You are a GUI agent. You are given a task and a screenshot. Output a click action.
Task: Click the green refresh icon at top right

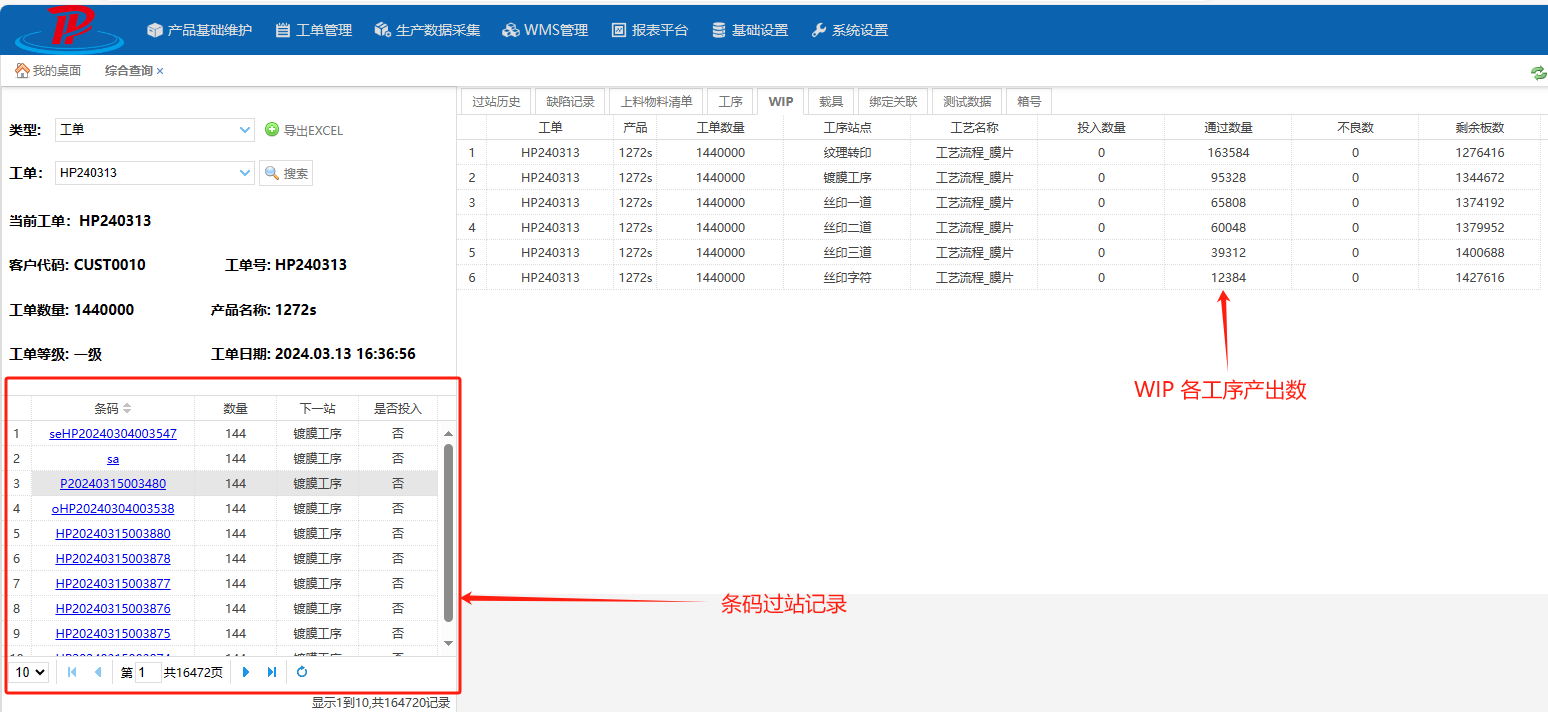pos(1538,72)
